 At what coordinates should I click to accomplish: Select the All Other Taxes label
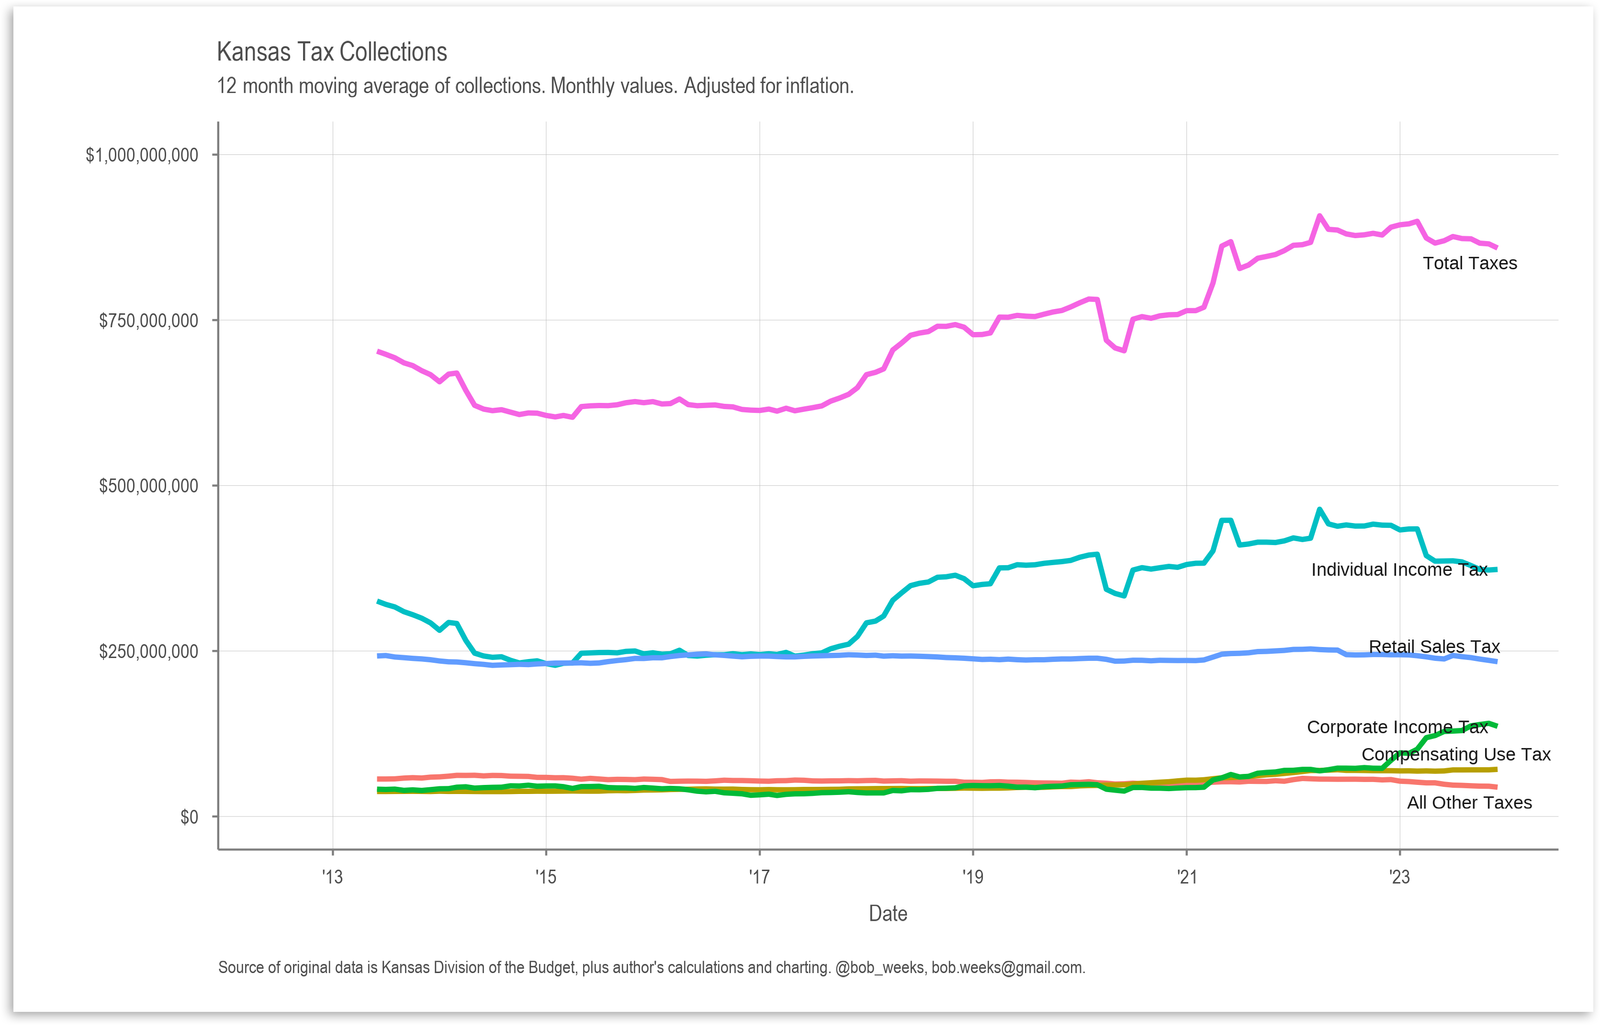[x=1469, y=802]
